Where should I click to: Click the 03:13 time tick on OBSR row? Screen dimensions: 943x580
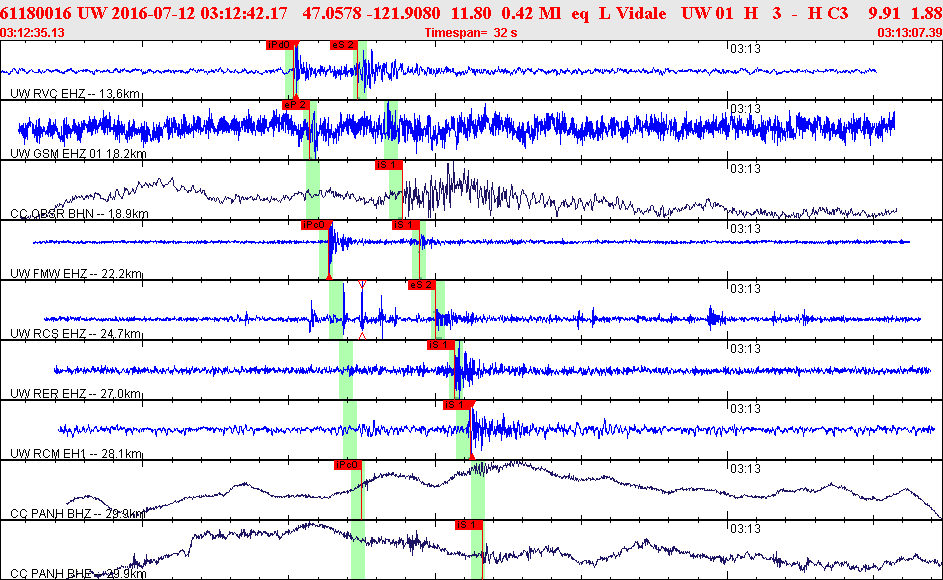pyautogui.click(x=745, y=169)
